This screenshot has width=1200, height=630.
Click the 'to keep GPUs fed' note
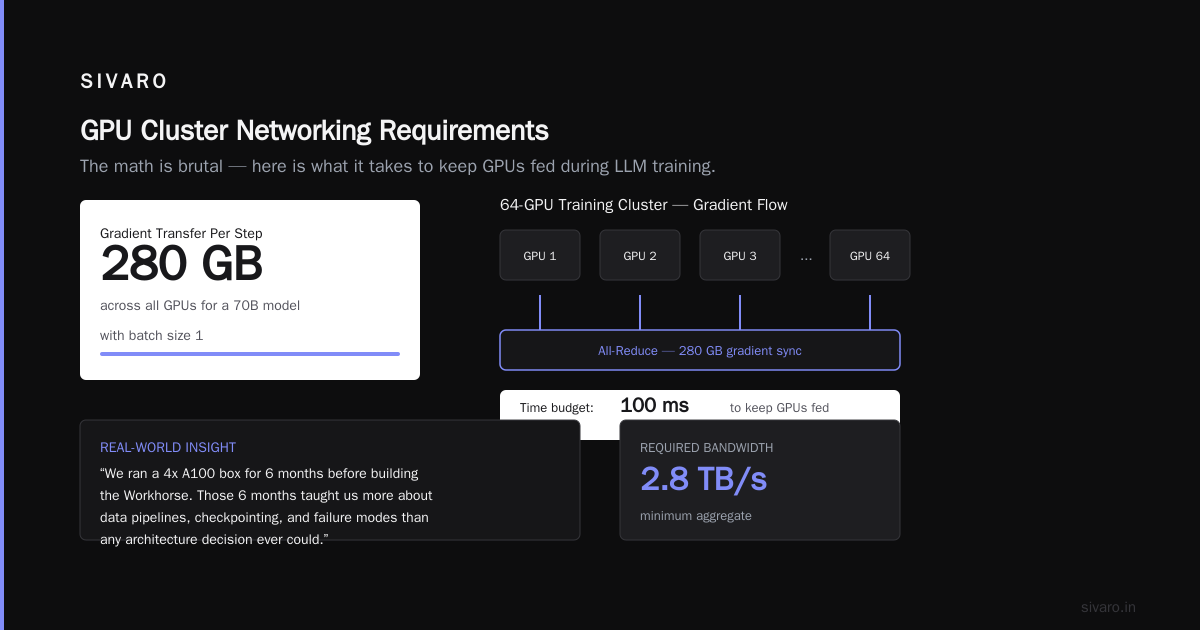[x=779, y=407]
